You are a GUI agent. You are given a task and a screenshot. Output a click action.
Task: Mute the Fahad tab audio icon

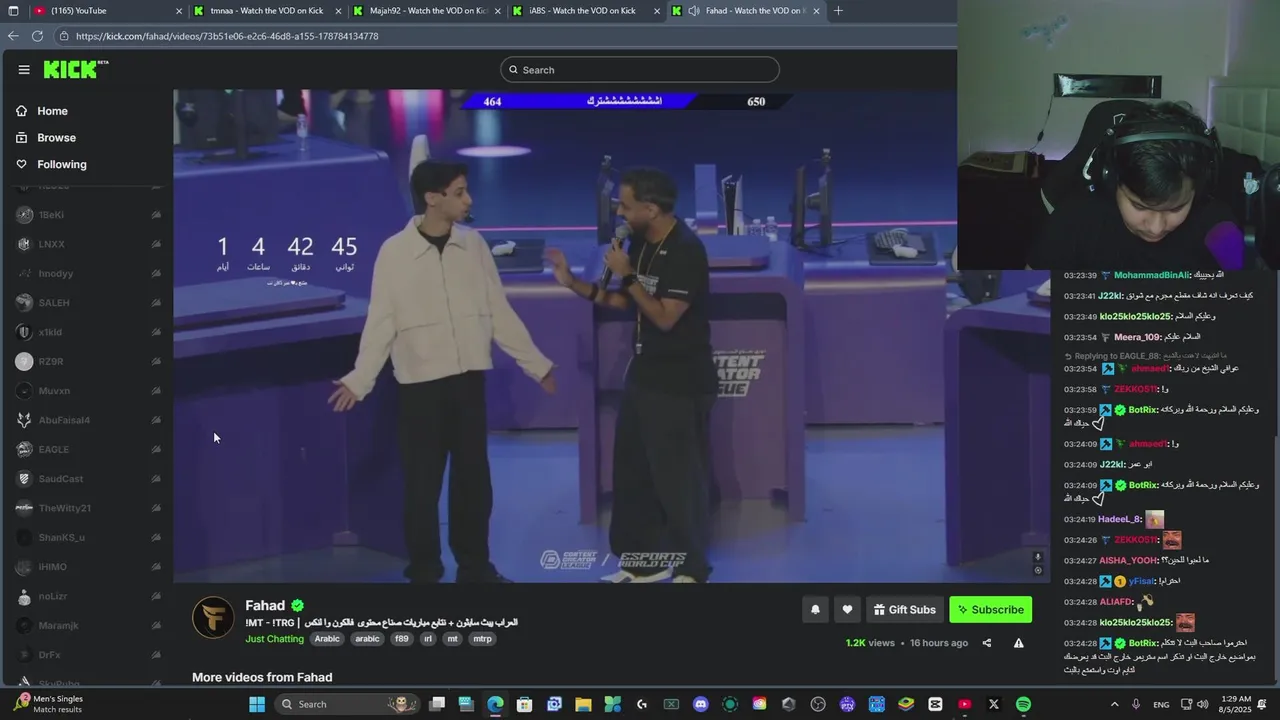(x=693, y=11)
